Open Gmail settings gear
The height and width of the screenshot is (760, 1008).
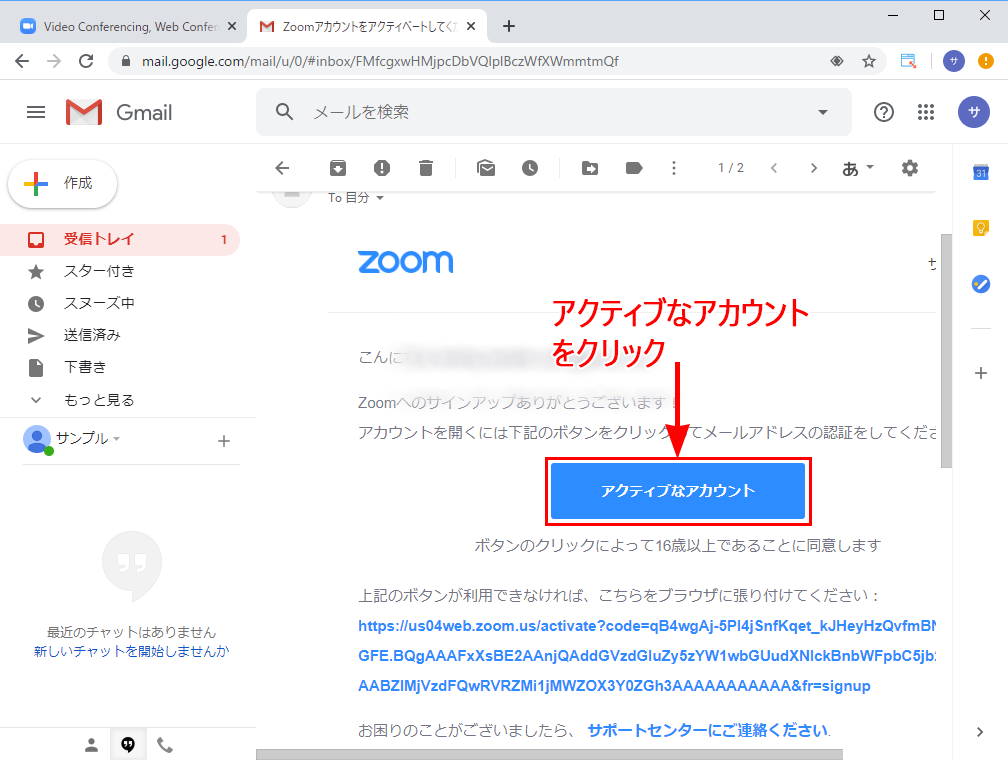coord(909,168)
